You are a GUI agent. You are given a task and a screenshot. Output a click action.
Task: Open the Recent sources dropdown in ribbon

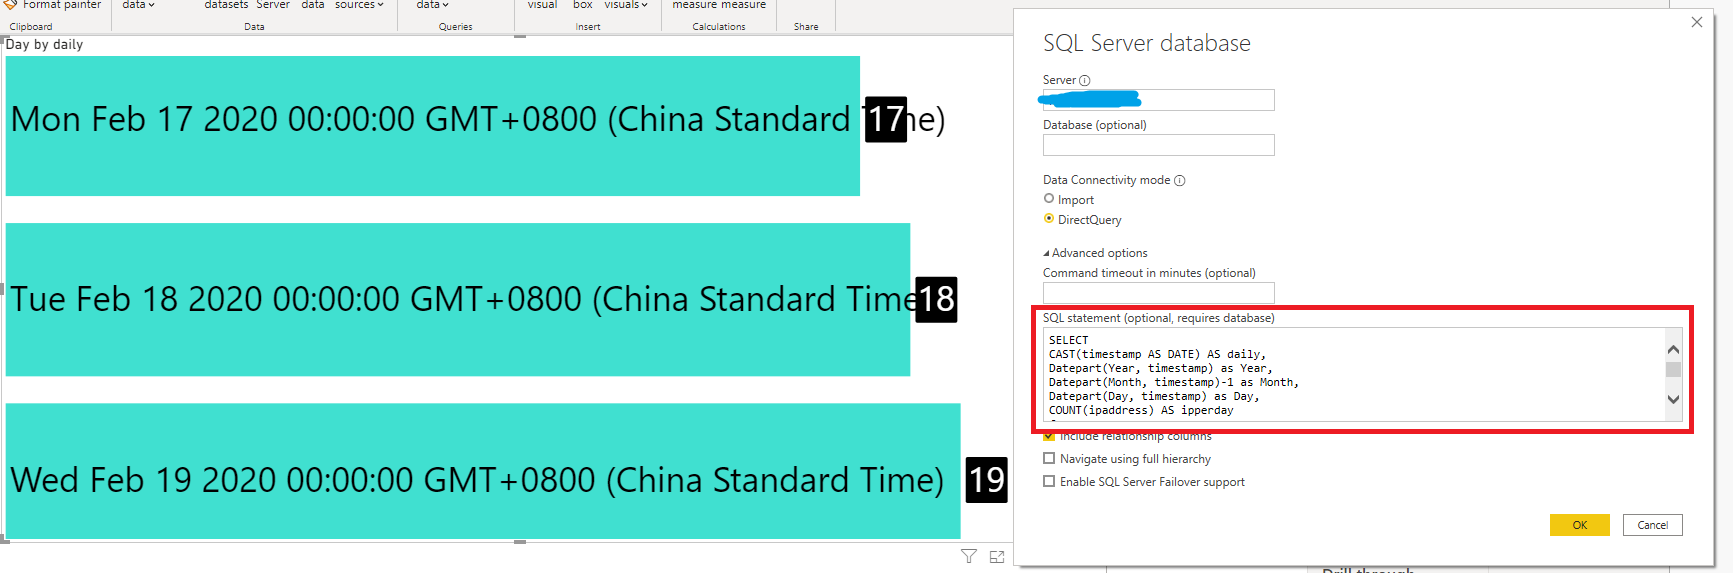(x=359, y=5)
